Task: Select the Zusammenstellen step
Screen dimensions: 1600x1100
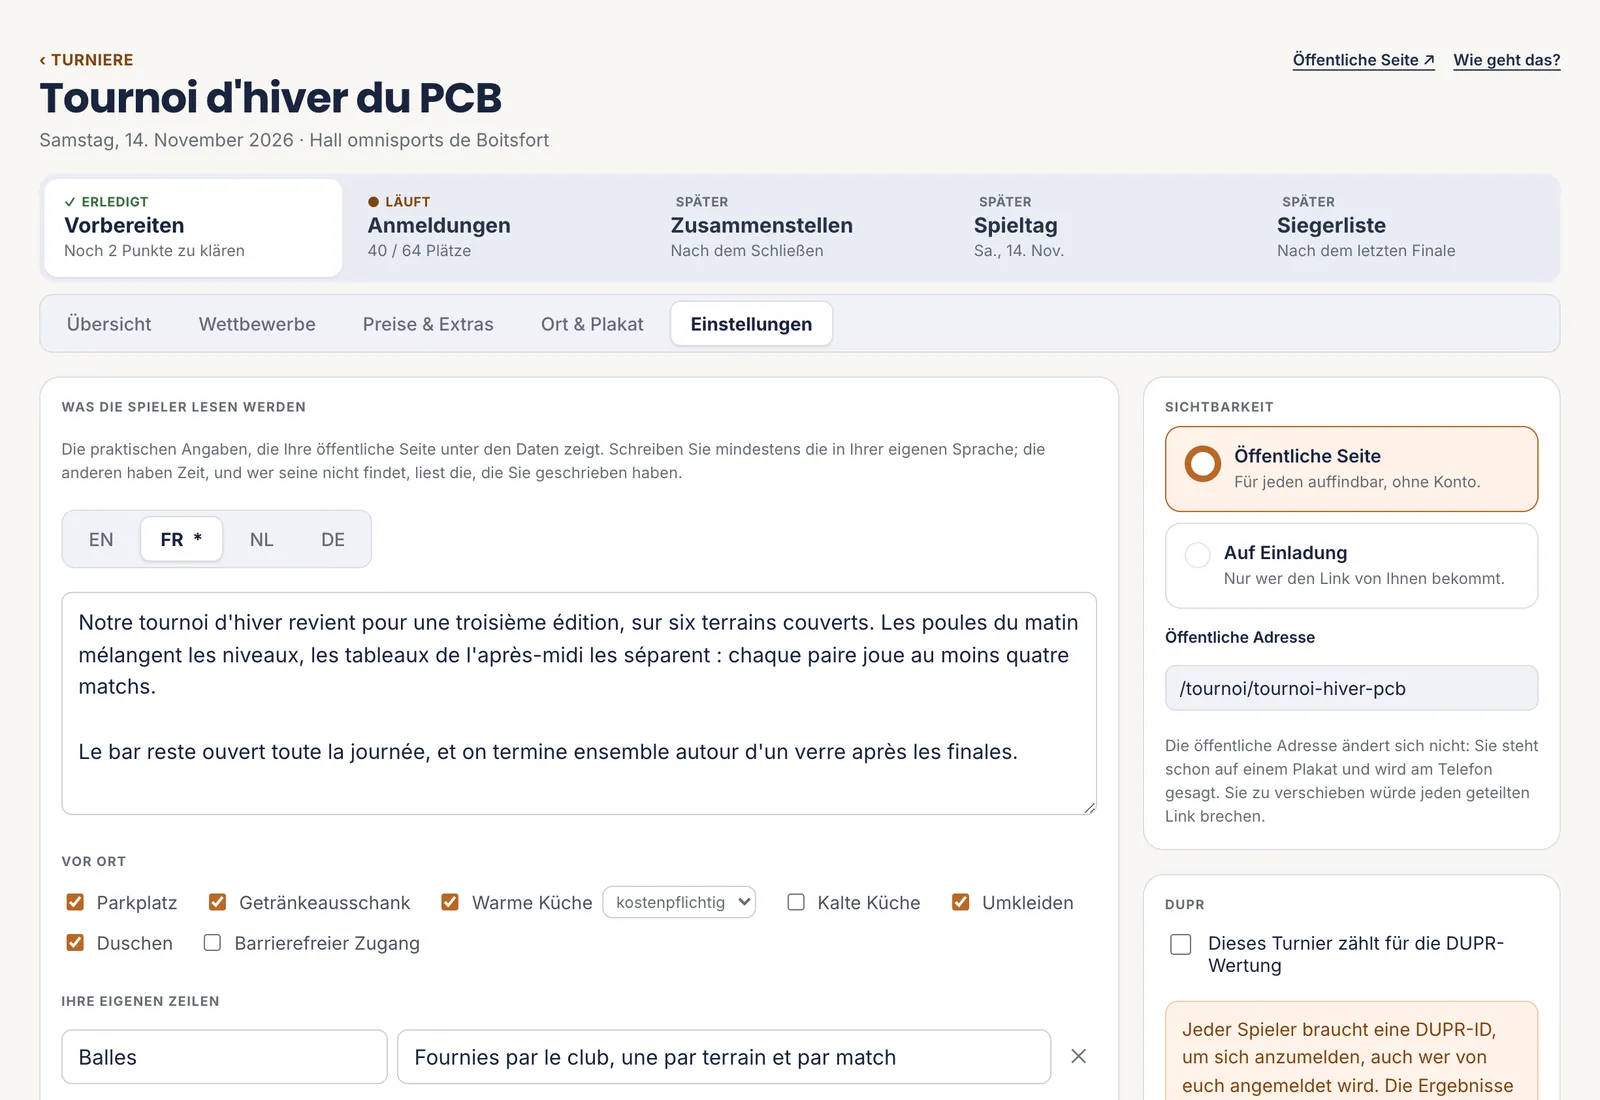Action: point(799,228)
